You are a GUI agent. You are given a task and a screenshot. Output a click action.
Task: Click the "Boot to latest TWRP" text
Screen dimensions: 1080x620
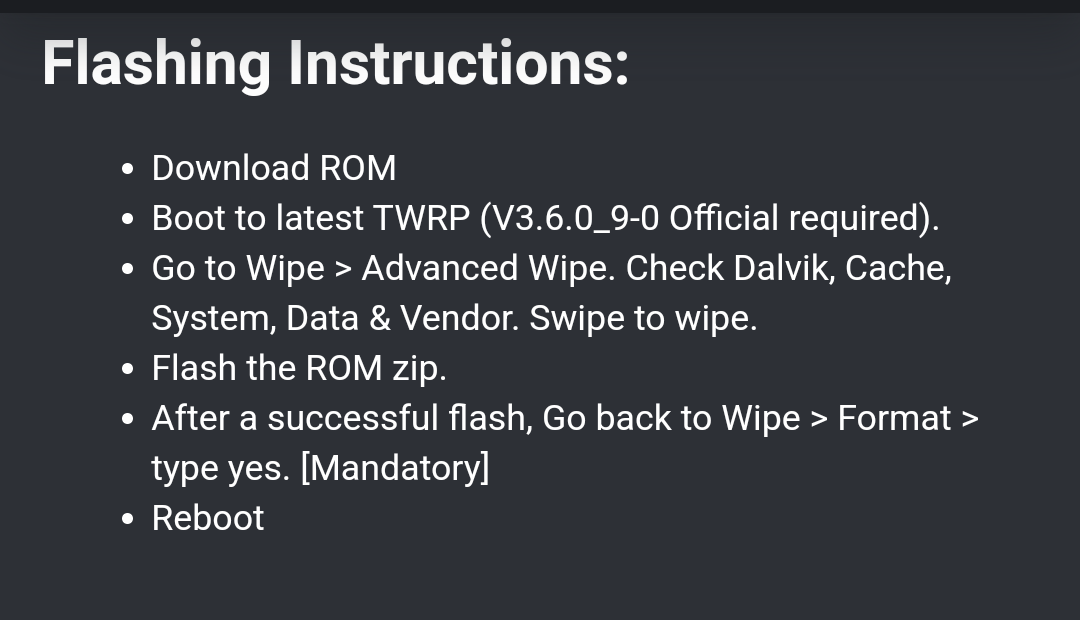click(311, 218)
